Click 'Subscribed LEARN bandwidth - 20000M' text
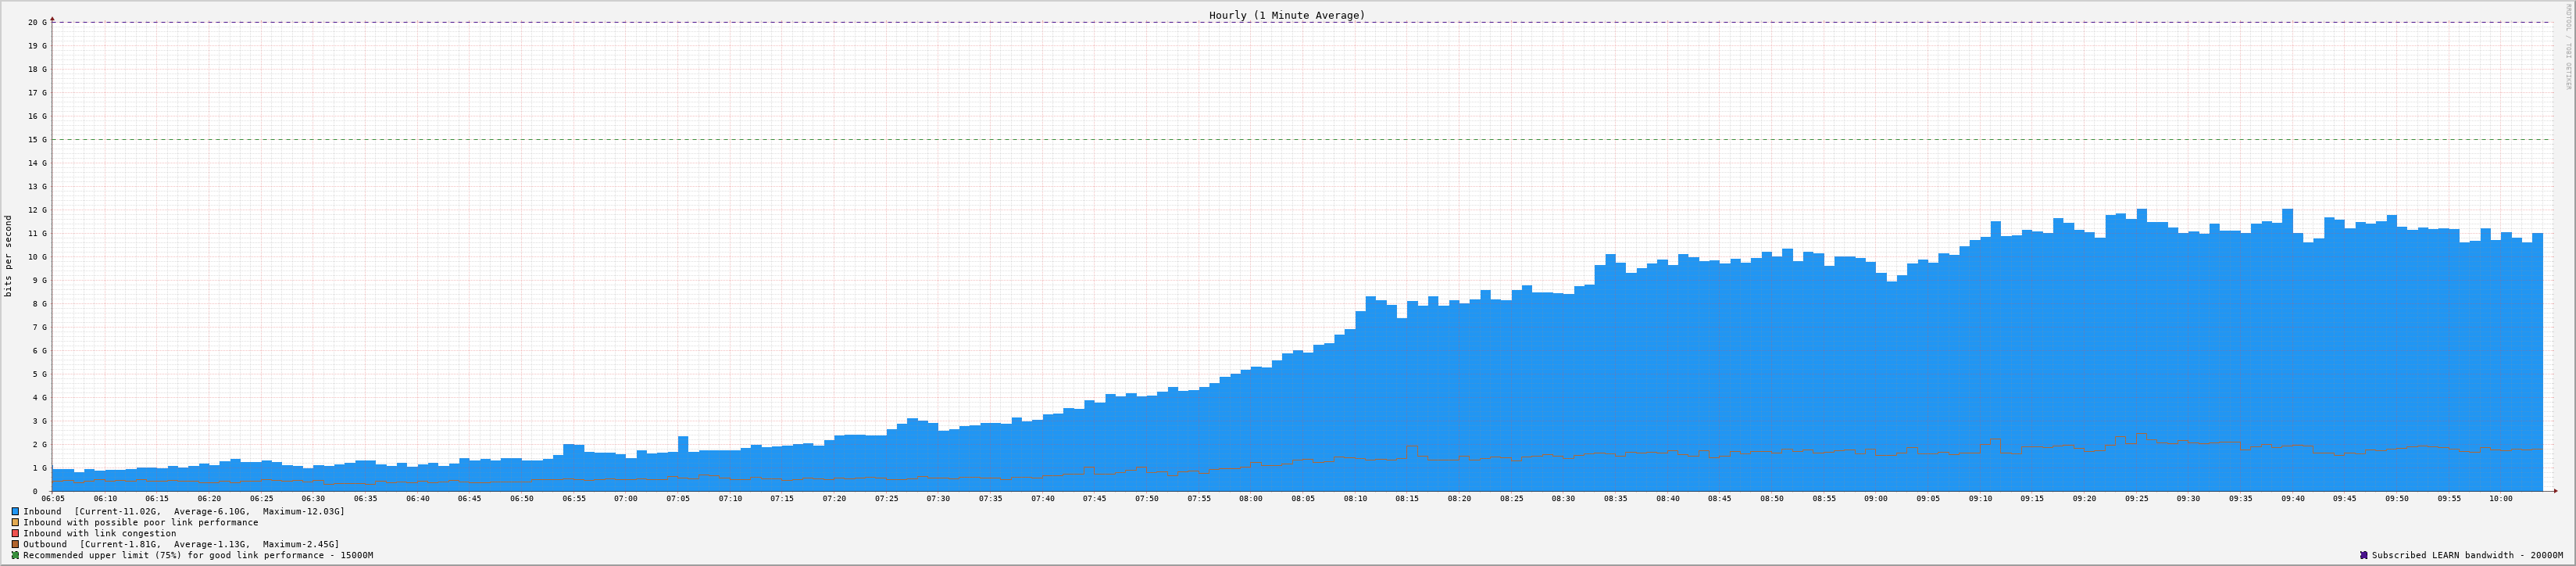Screen dimensions: 2576x566 2467,555
